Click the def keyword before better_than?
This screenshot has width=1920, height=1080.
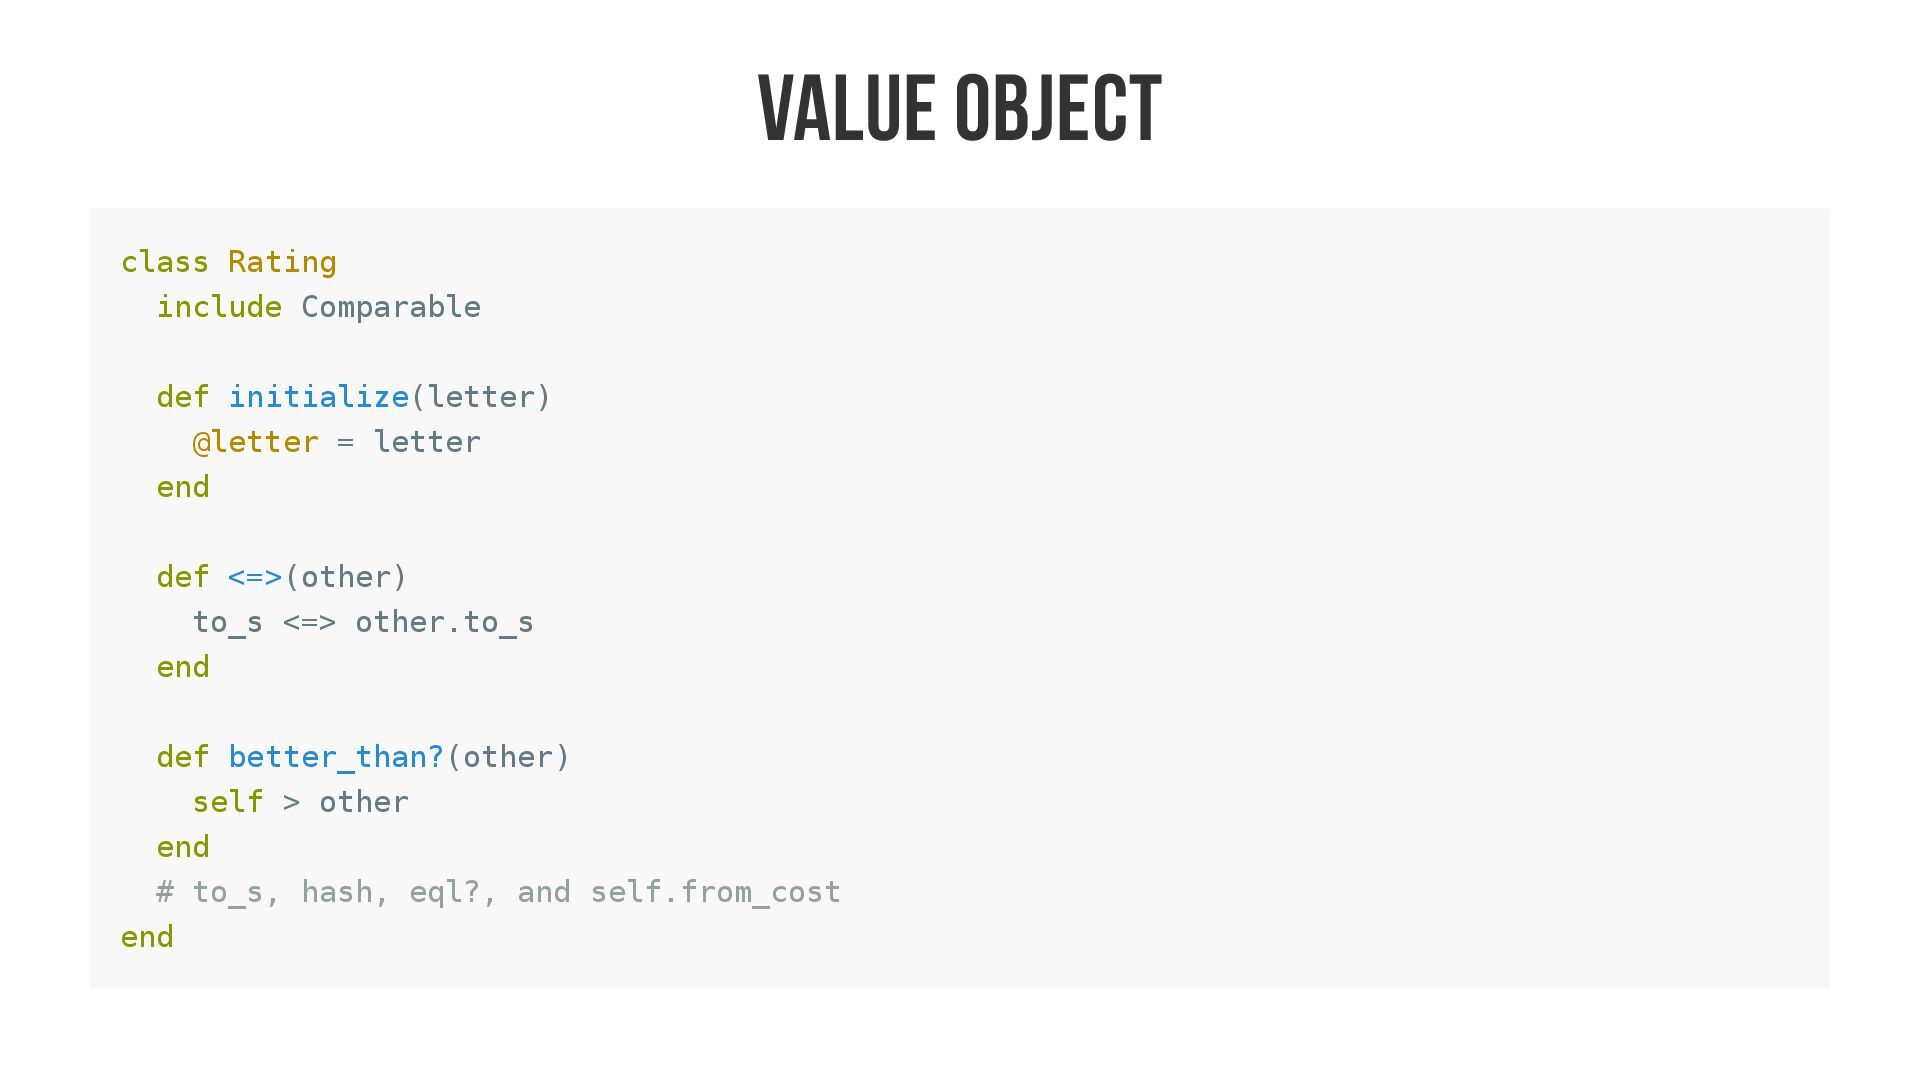(x=183, y=757)
